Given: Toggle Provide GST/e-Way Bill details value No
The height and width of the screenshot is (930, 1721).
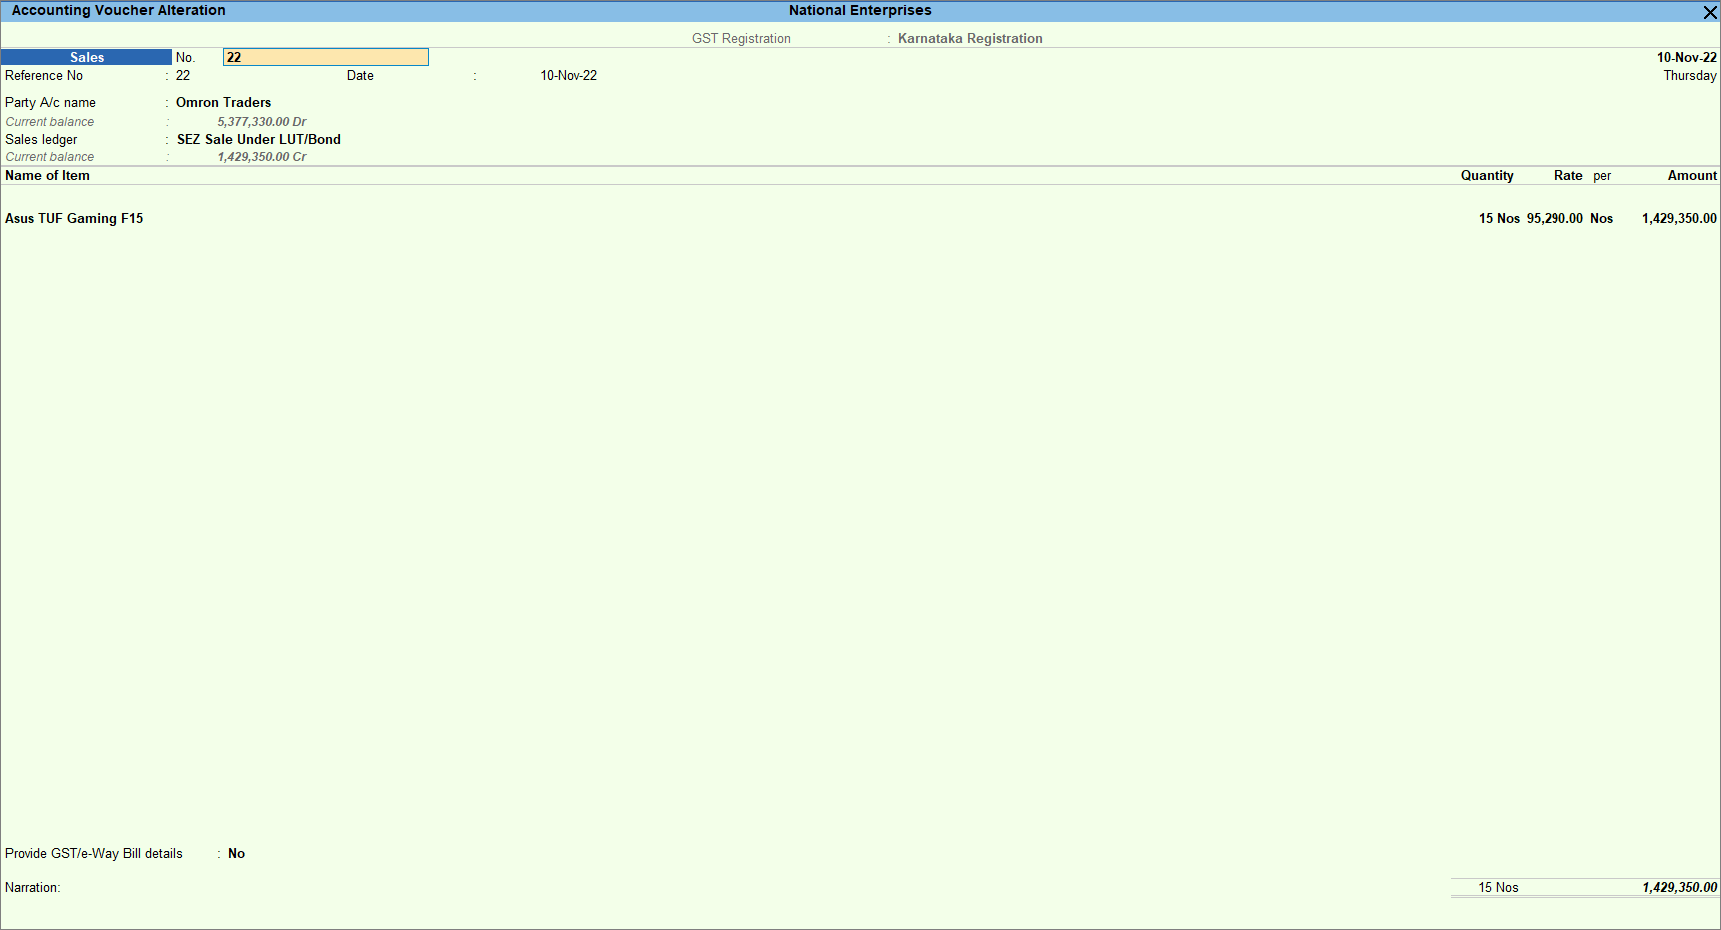Looking at the screenshot, I should pos(236,854).
